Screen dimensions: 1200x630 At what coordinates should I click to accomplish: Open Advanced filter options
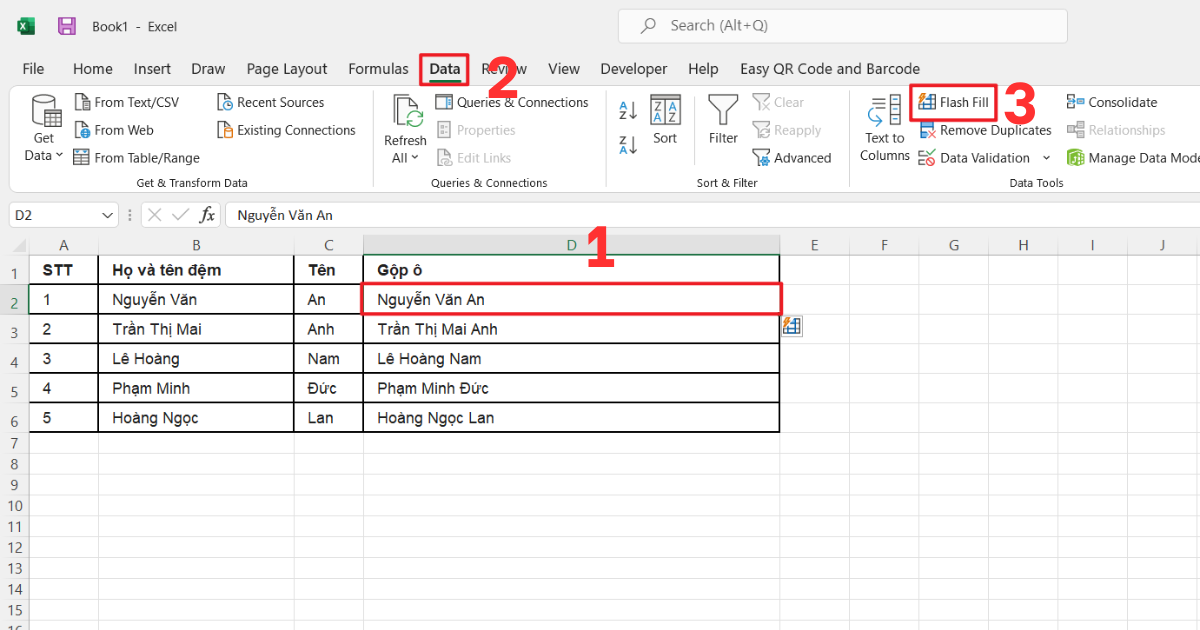792,158
